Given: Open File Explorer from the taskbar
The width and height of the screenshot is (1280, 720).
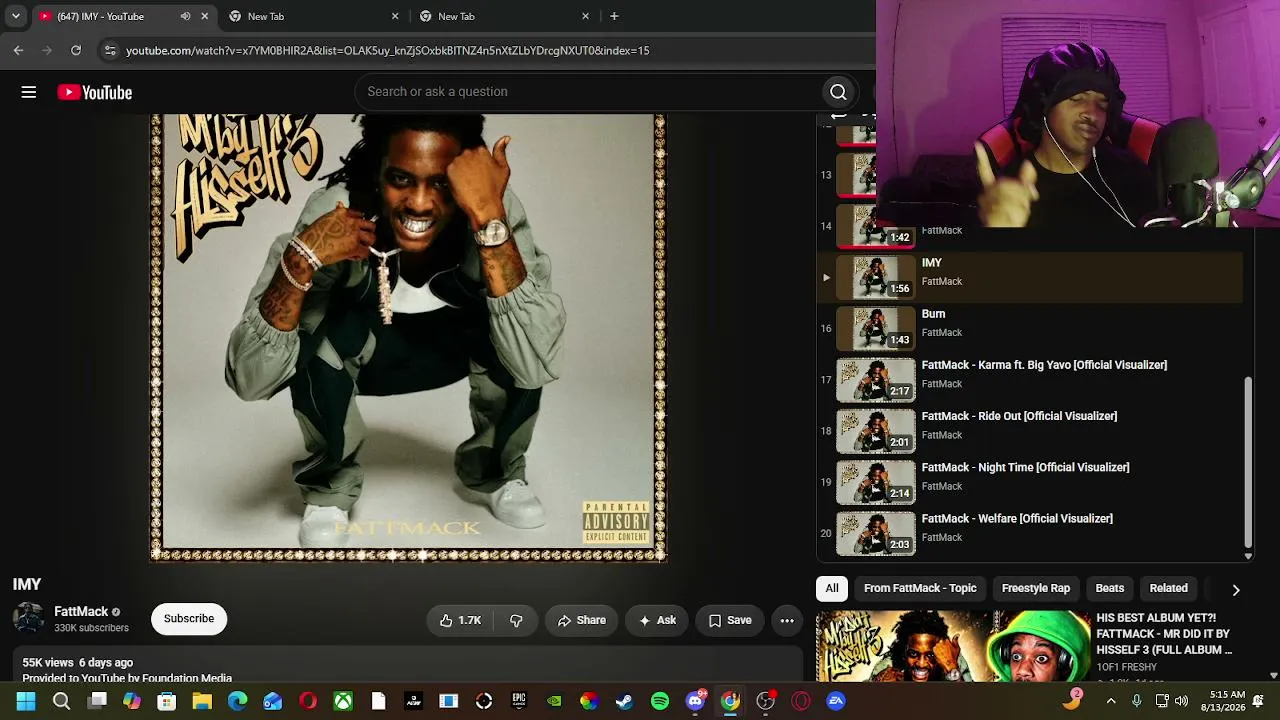Looking at the screenshot, I should click(x=202, y=701).
